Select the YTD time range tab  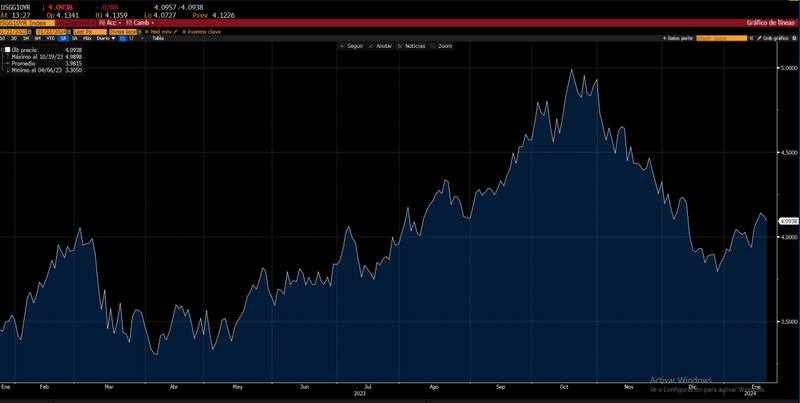[x=50, y=38]
